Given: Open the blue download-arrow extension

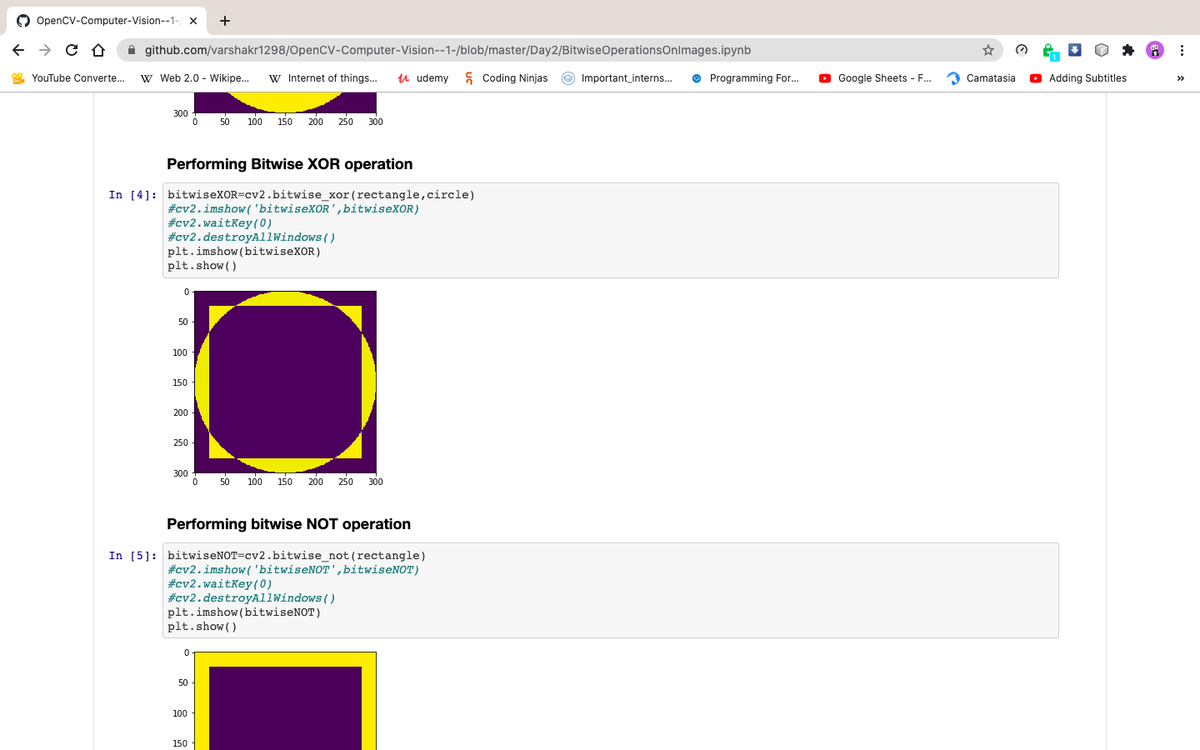Looking at the screenshot, I should (x=1075, y=49).
